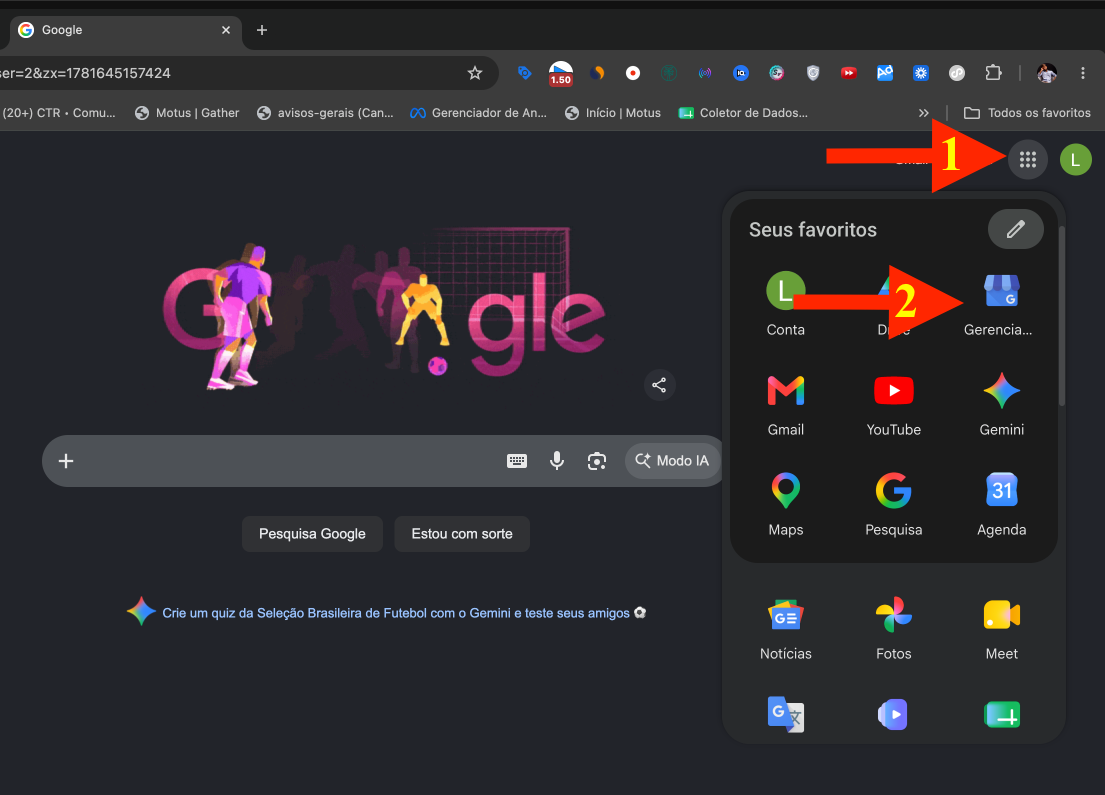Open the Todos os favoritos folder

click(x=1027, y=113)
